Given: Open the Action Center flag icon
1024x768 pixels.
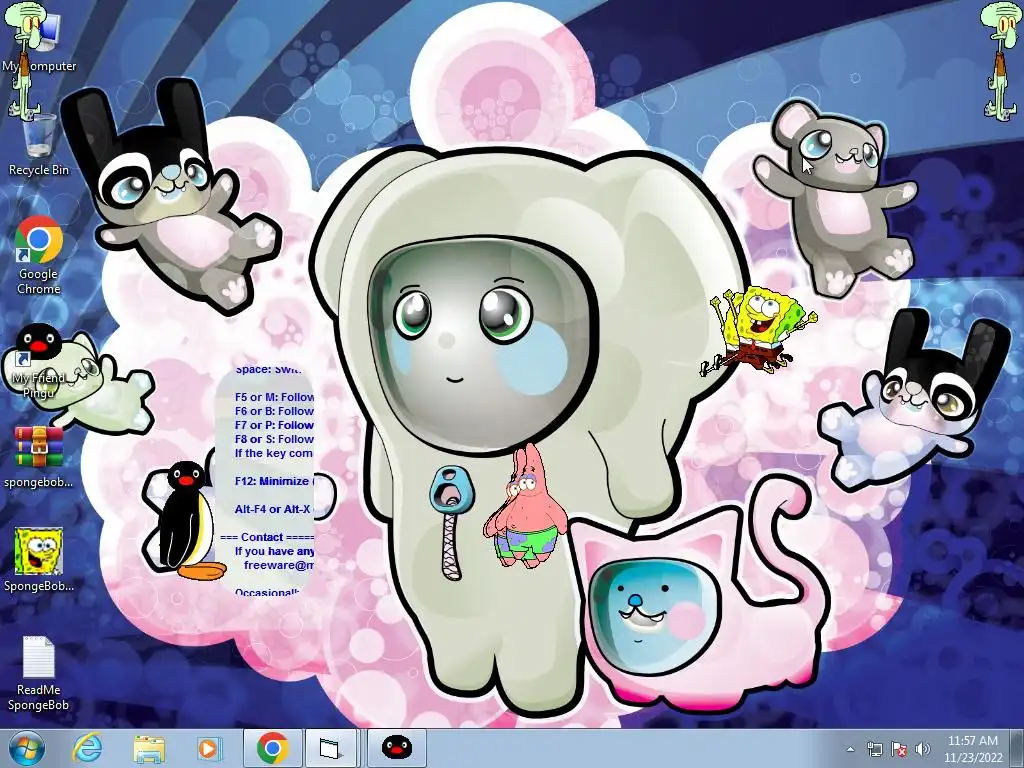Looking at the screenshot, I should click(899, 749).
